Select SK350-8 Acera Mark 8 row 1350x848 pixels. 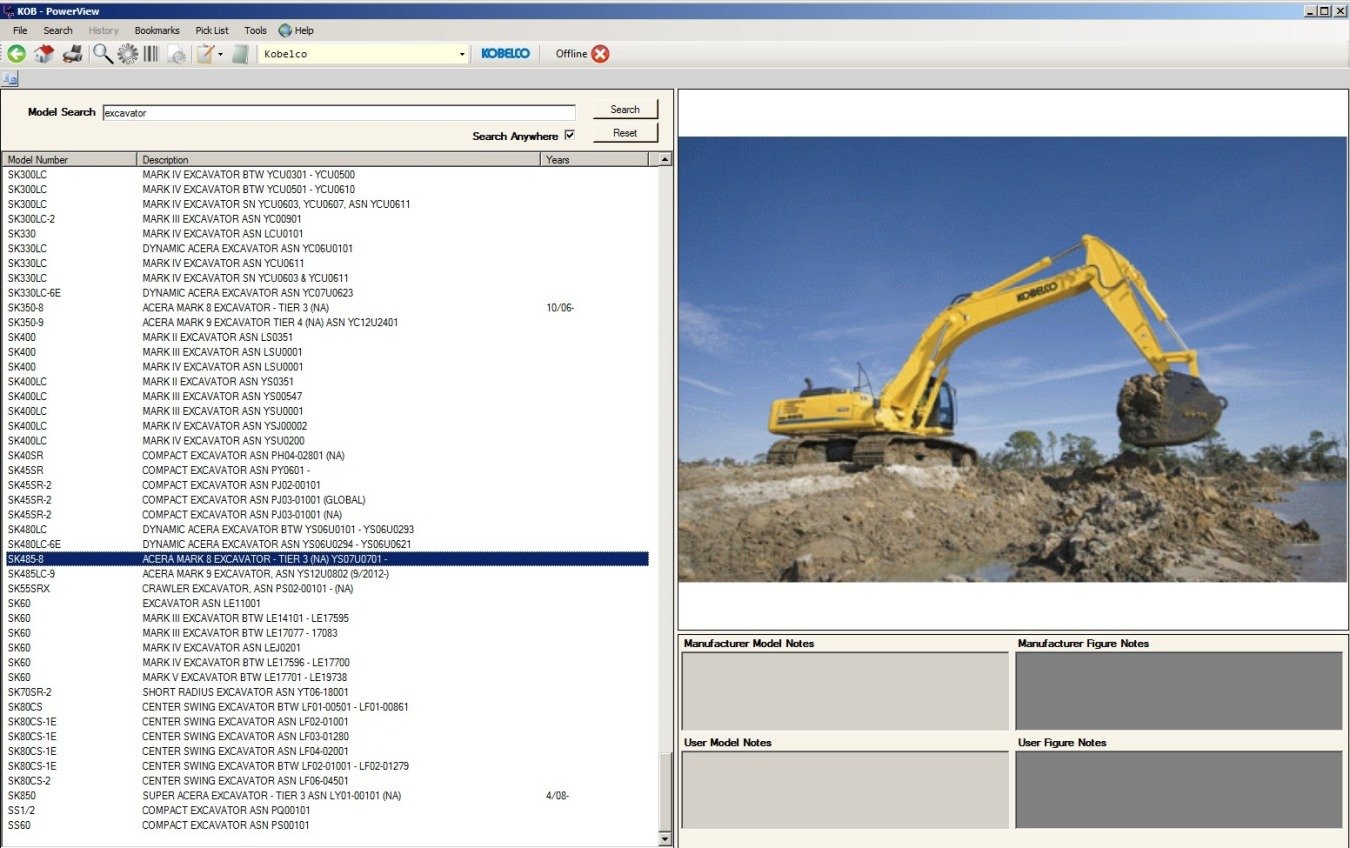click(x=326, y=308)
